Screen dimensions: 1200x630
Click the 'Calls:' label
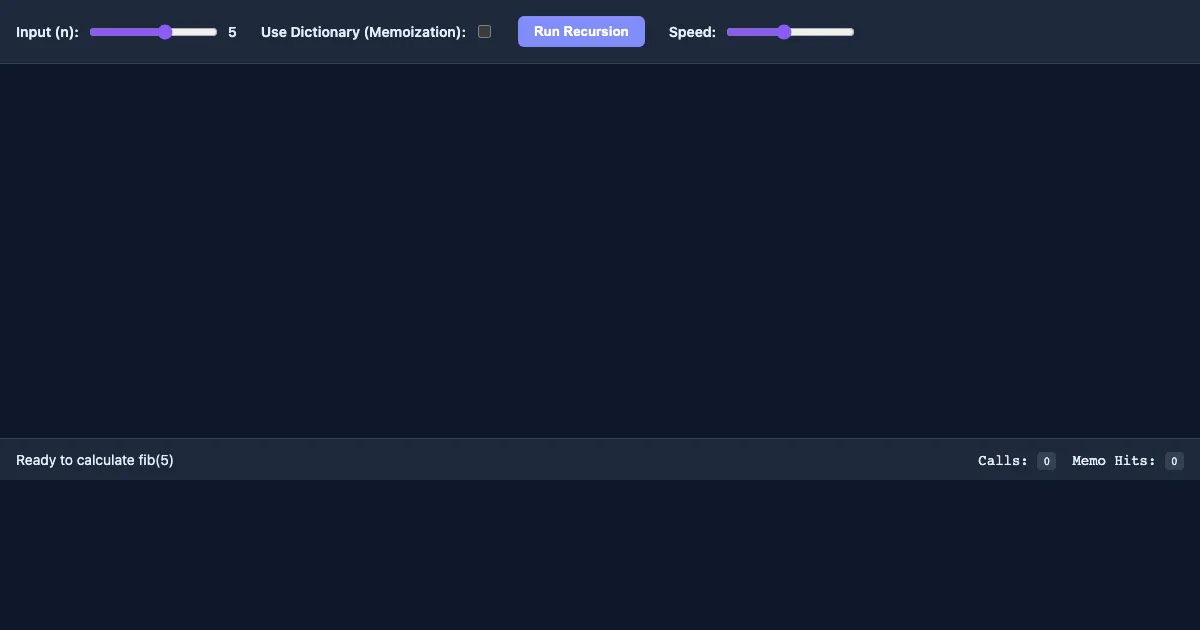tap(1003, 461)
